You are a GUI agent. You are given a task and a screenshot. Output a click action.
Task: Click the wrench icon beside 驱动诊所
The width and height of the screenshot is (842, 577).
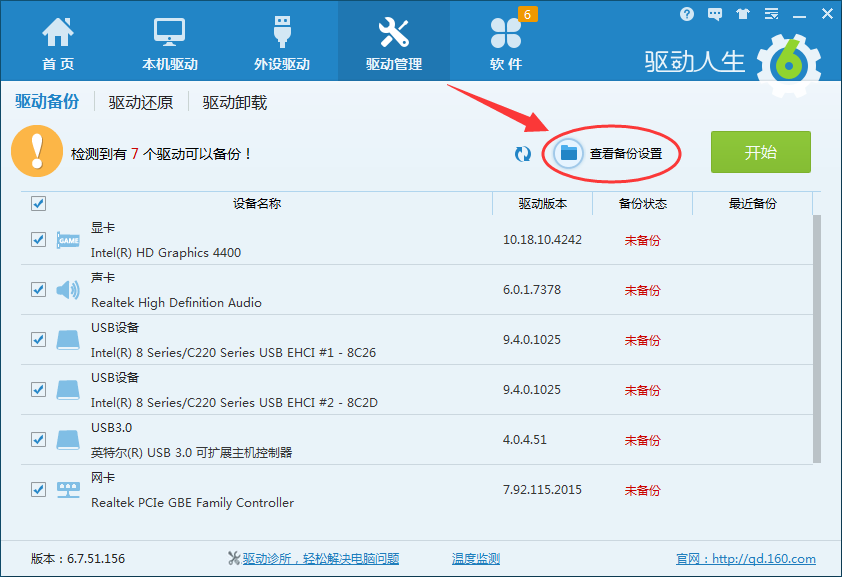(234, 559)
